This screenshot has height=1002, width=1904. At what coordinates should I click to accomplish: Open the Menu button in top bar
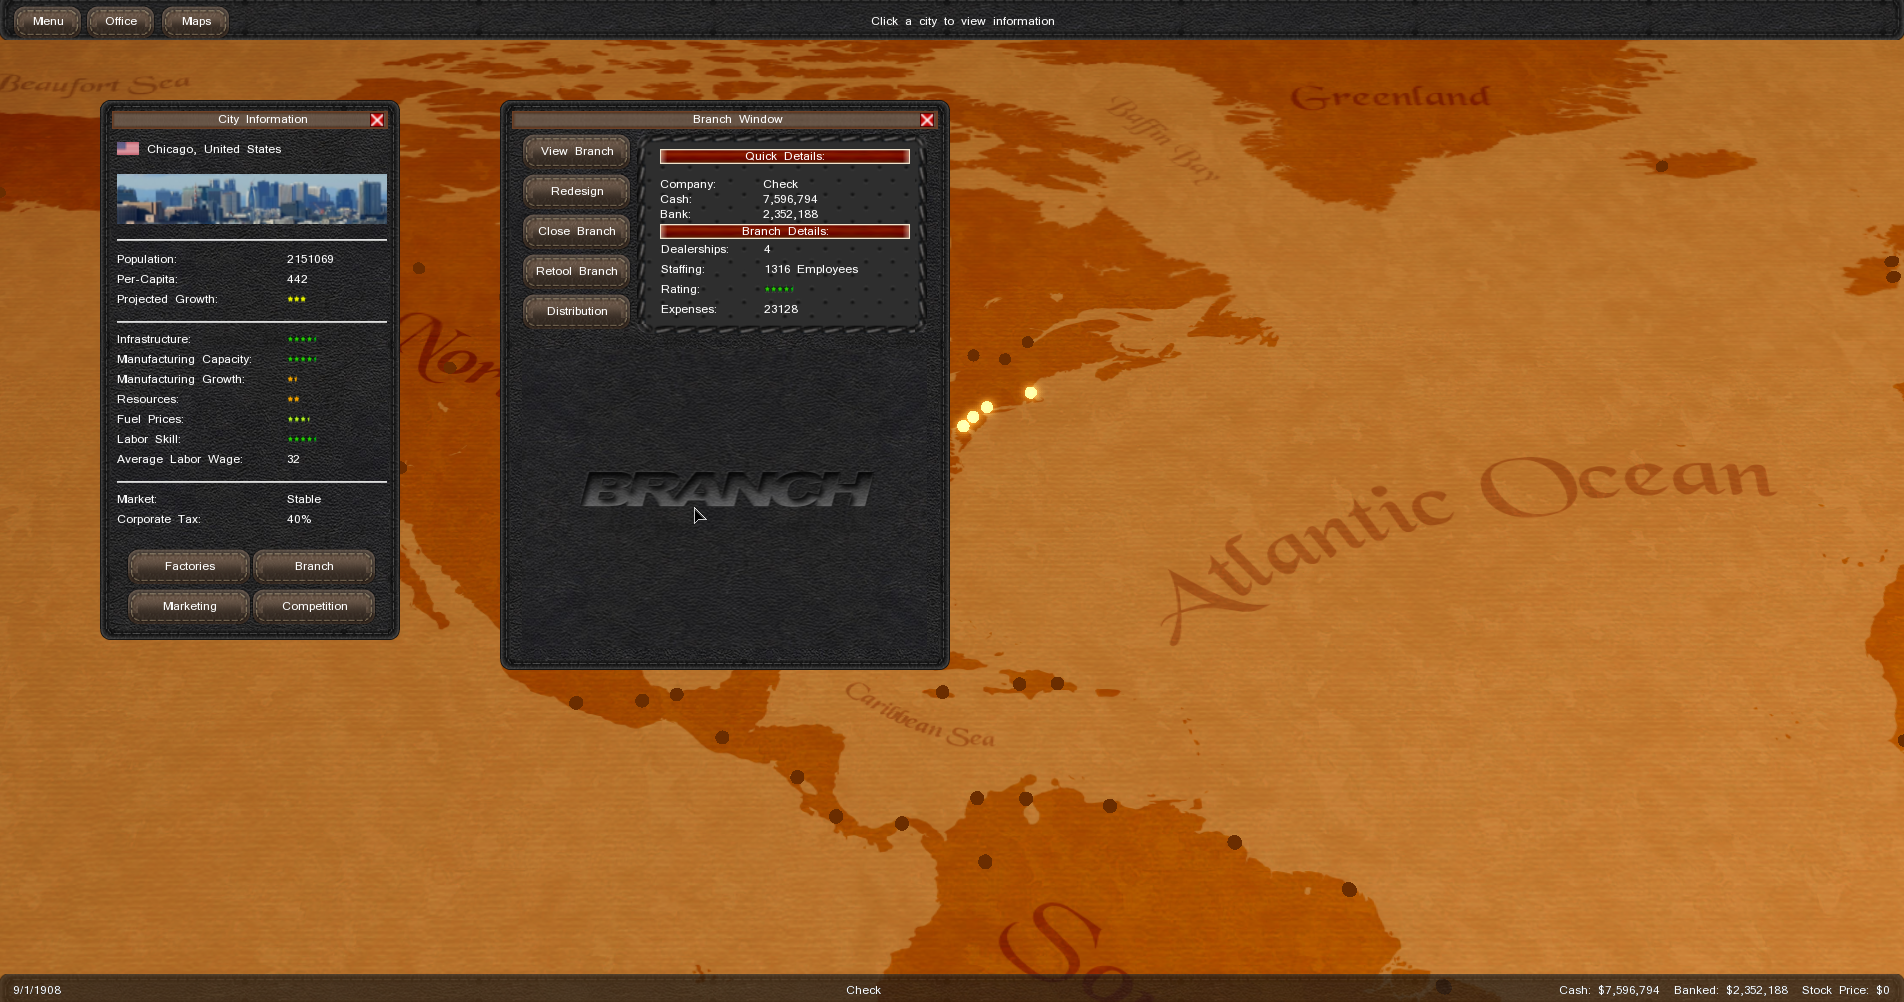(47, 21)
